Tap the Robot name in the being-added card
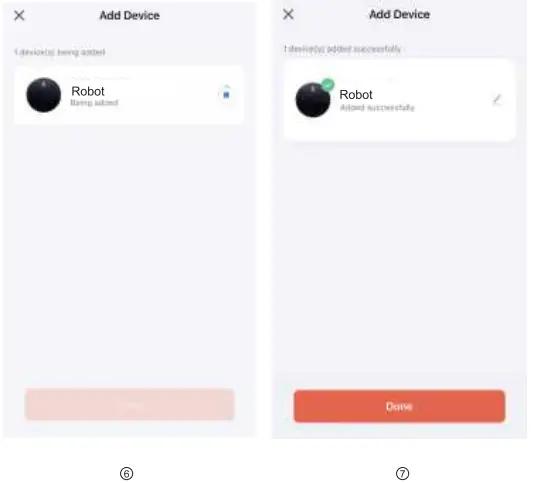 coord(88,91)
